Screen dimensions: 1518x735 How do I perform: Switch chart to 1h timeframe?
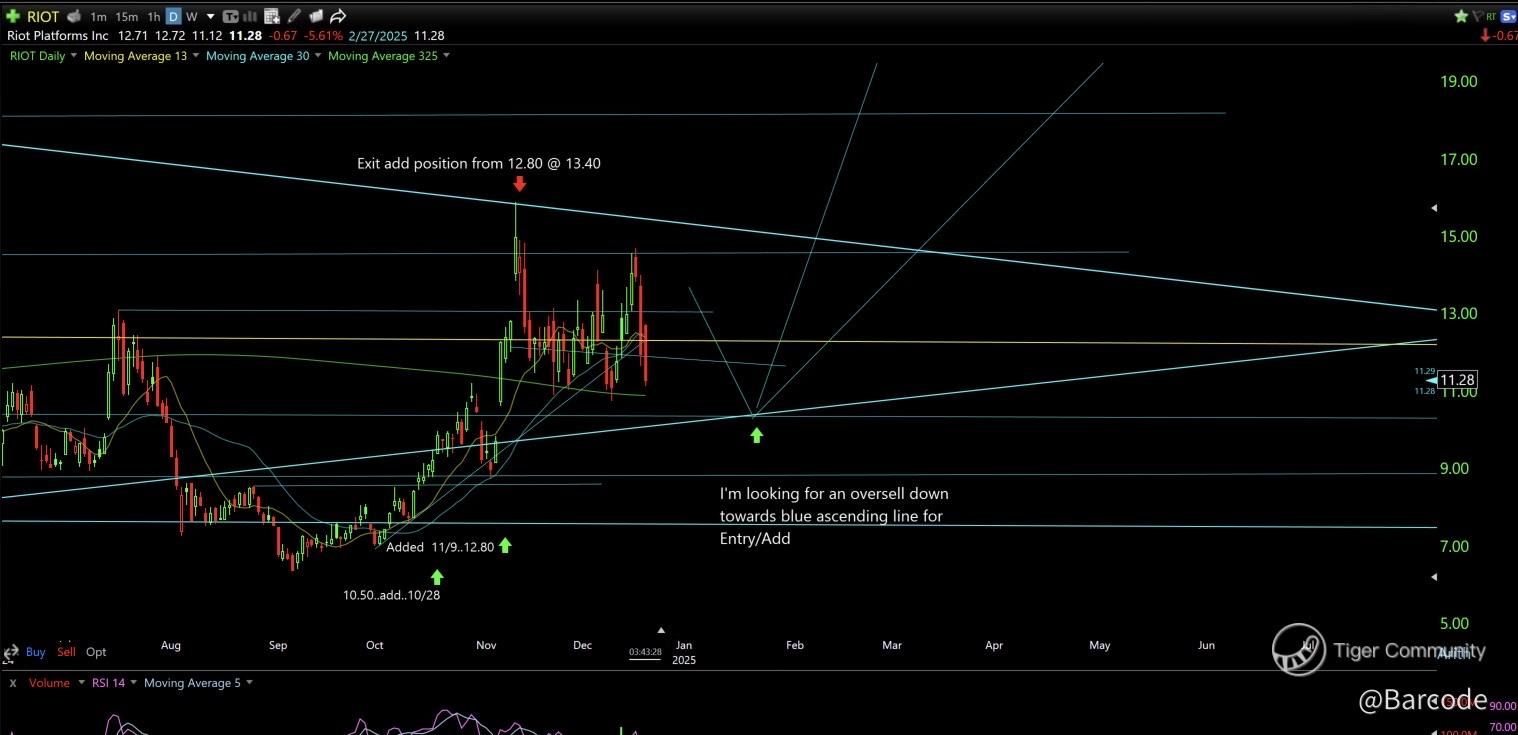point(153,17)
